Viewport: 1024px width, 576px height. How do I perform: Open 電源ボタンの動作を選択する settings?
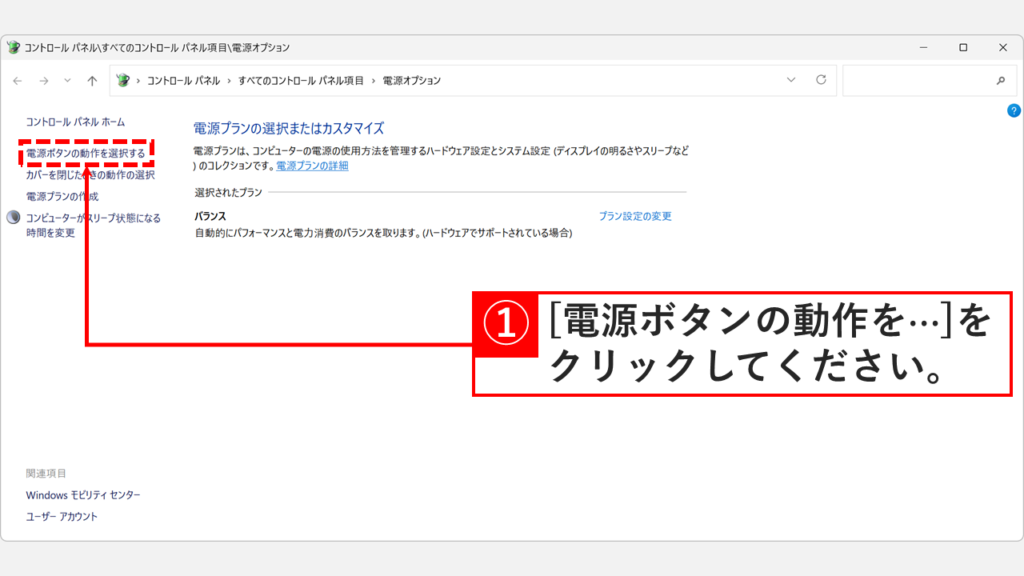click(85, 155)
